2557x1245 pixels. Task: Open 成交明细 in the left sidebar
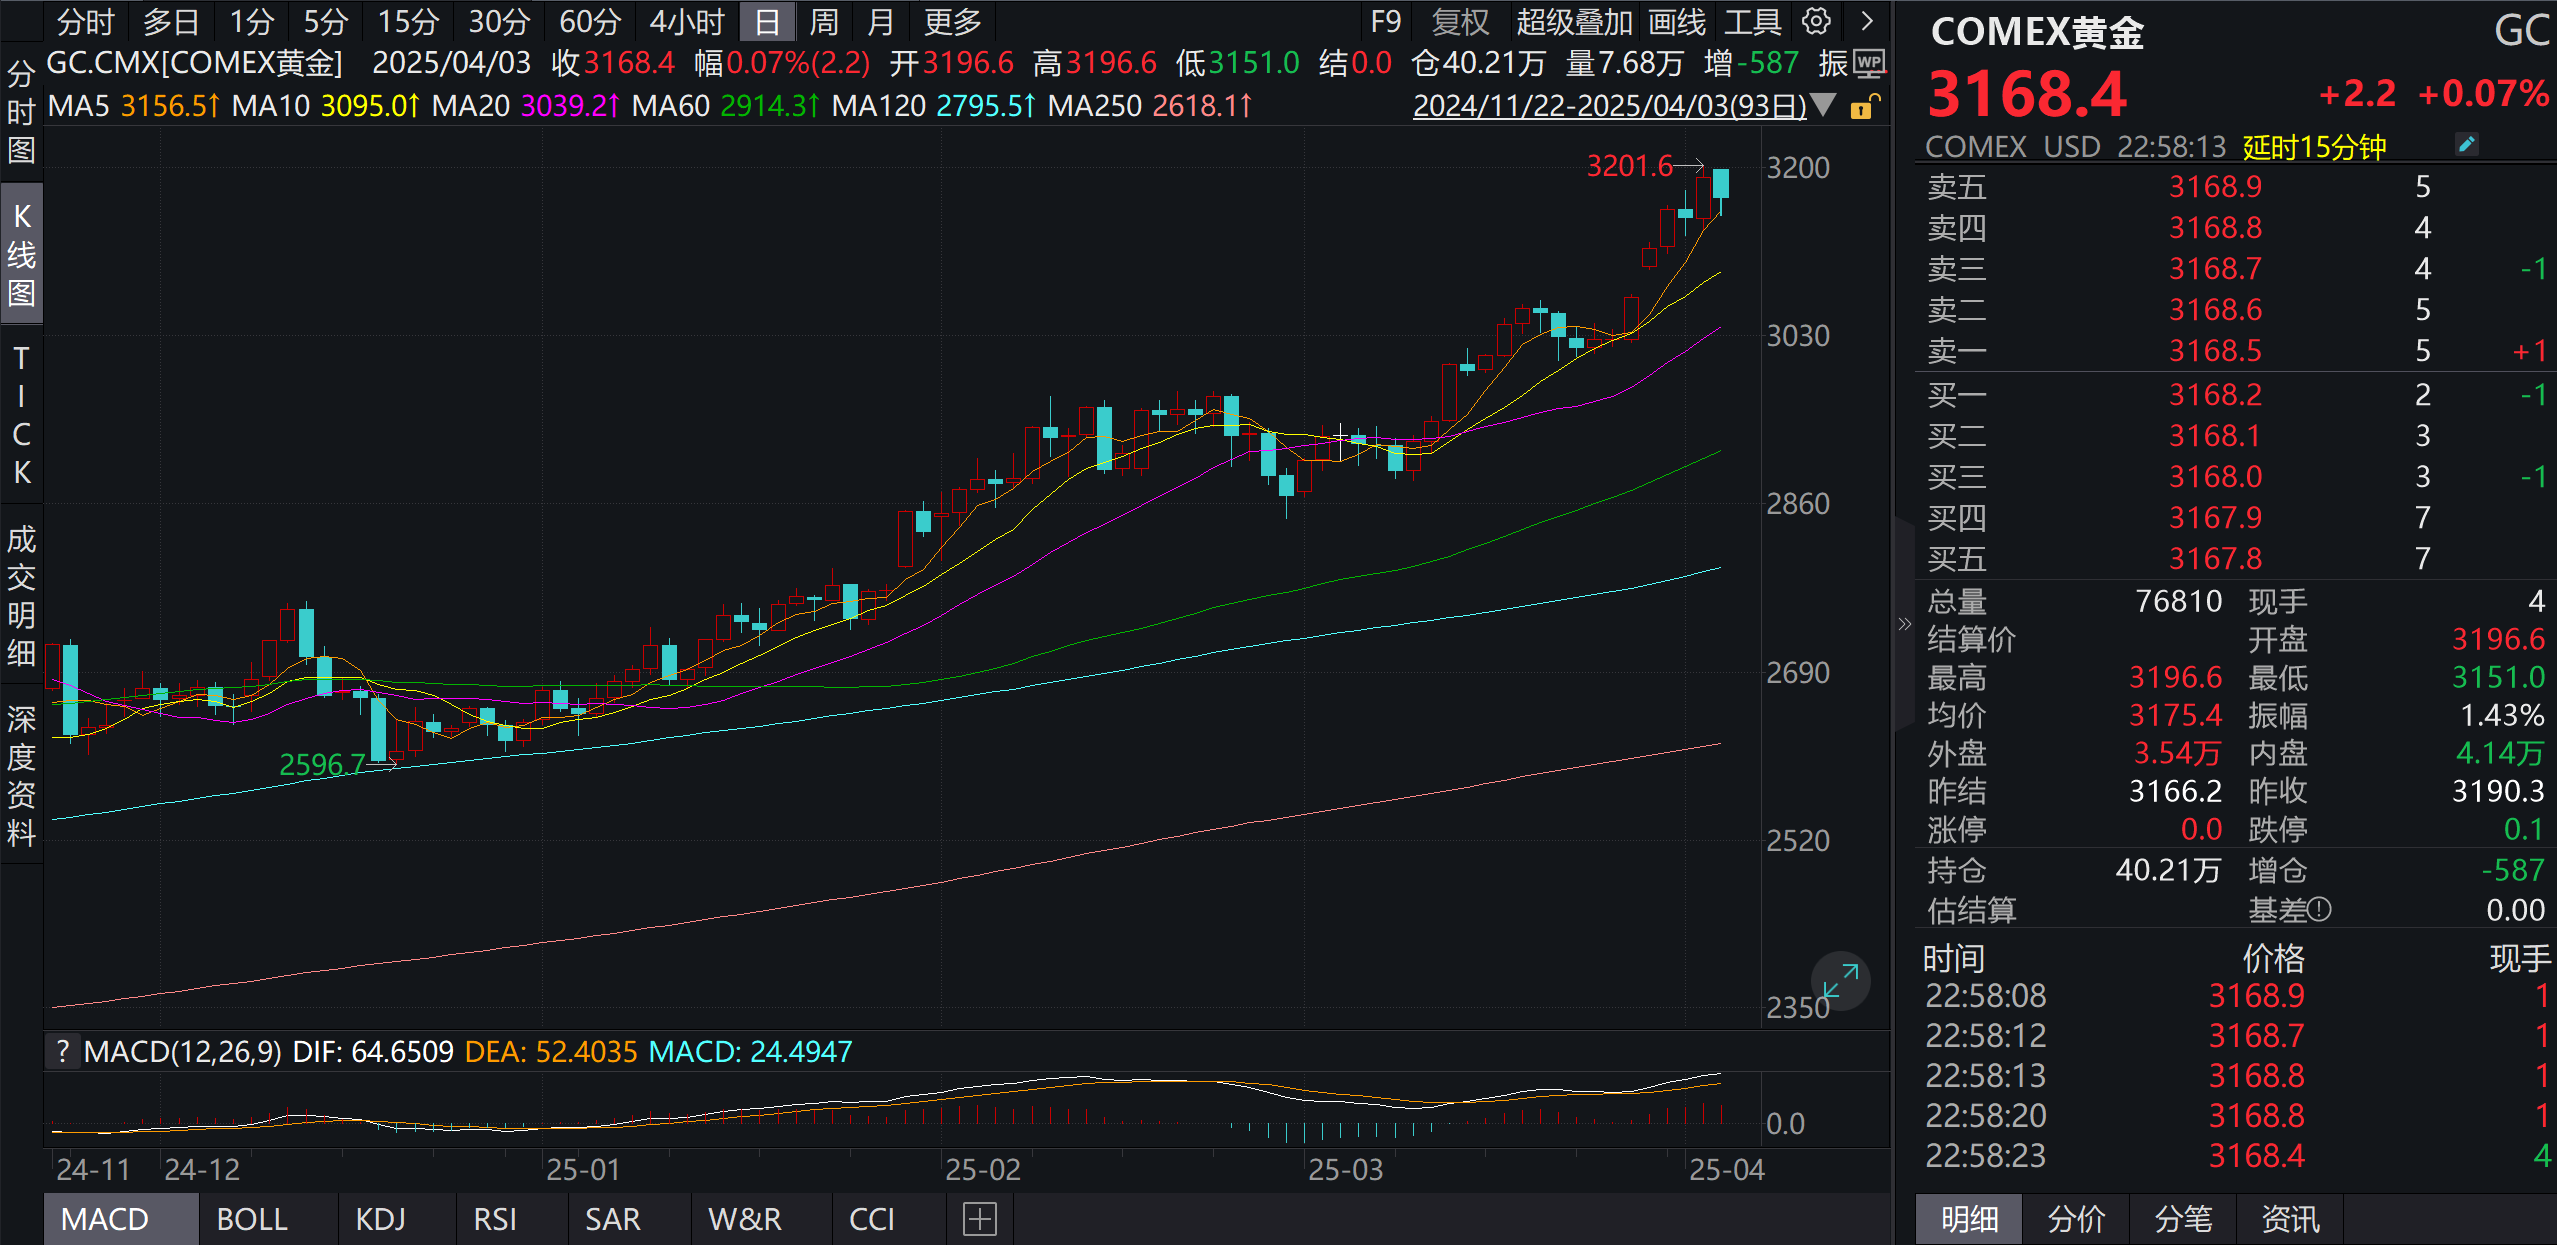[x=21, y=596]
